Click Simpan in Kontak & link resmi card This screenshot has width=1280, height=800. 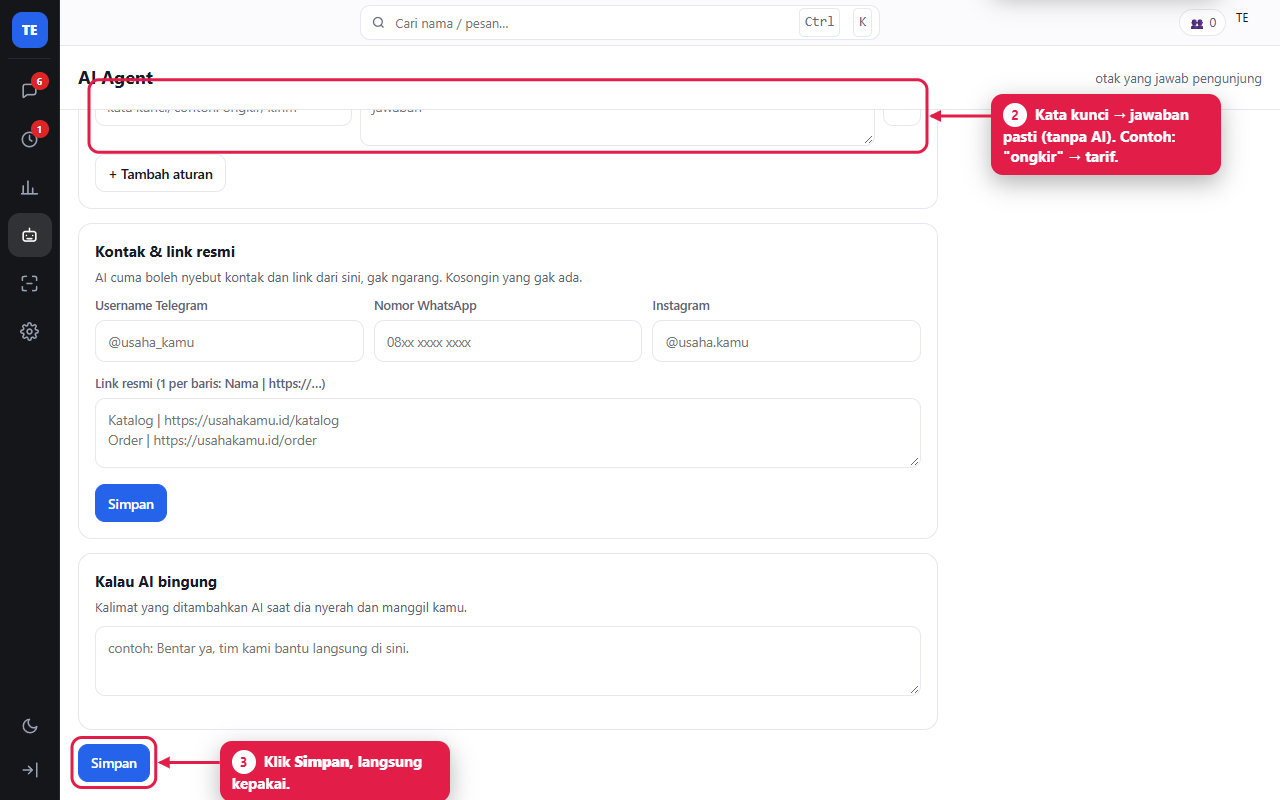click(131, 503)
